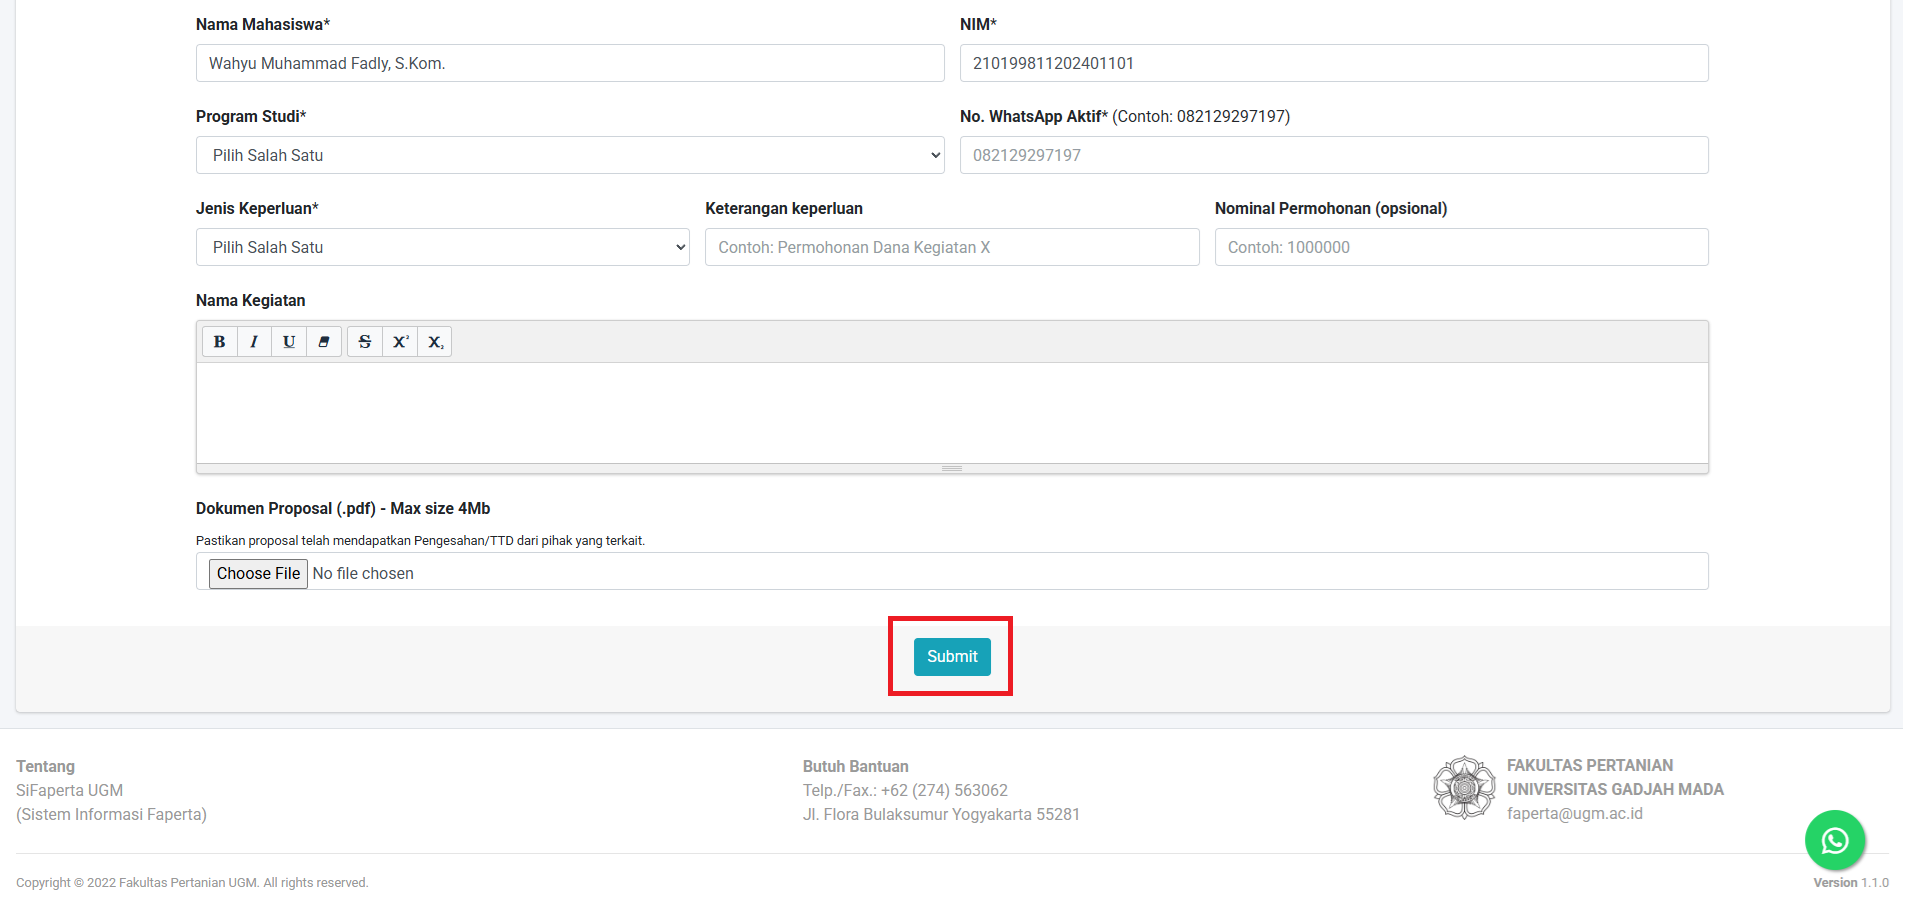The width and height of the screenshot is (1907, 905).
Task: Toggle superscript formatting
Action: click(x=400, y=342)
